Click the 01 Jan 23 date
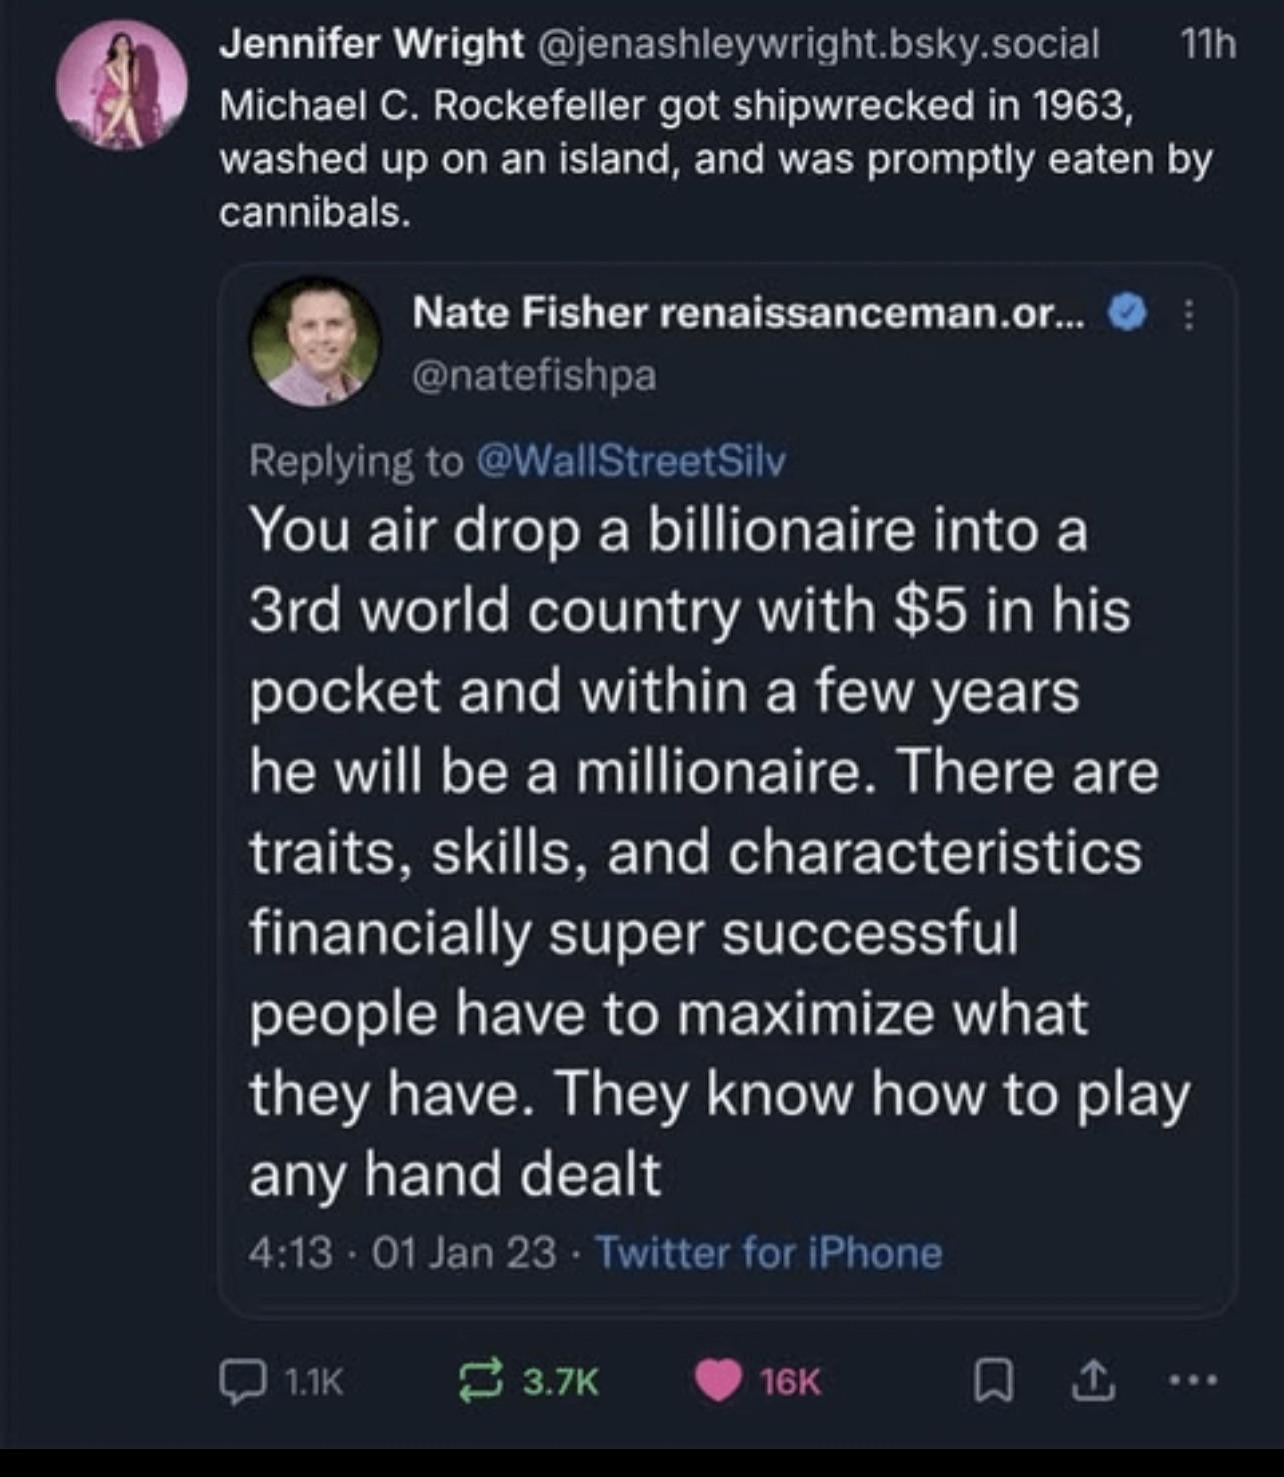 (463, 1252)
